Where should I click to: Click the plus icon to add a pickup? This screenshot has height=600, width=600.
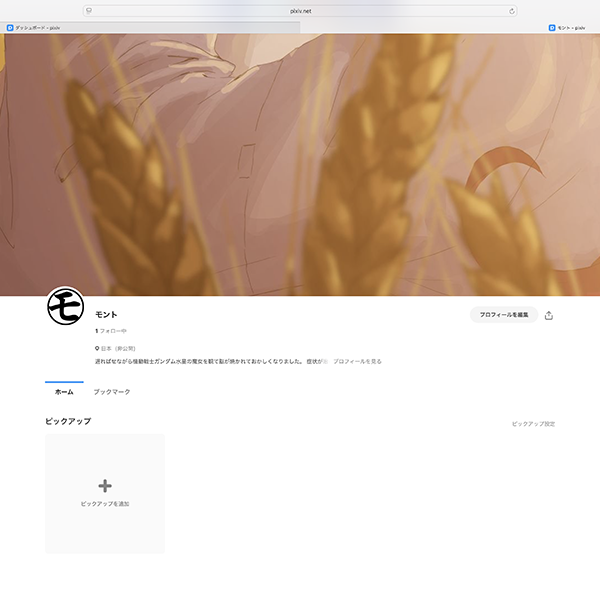tap(105, 486)
